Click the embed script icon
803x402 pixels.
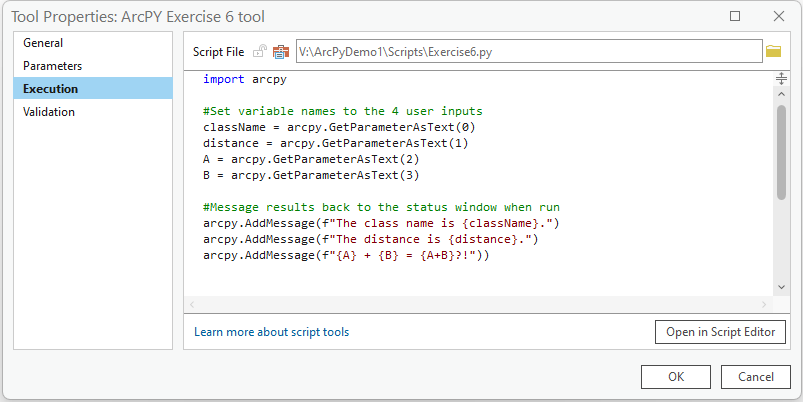[x=280, y=51]
